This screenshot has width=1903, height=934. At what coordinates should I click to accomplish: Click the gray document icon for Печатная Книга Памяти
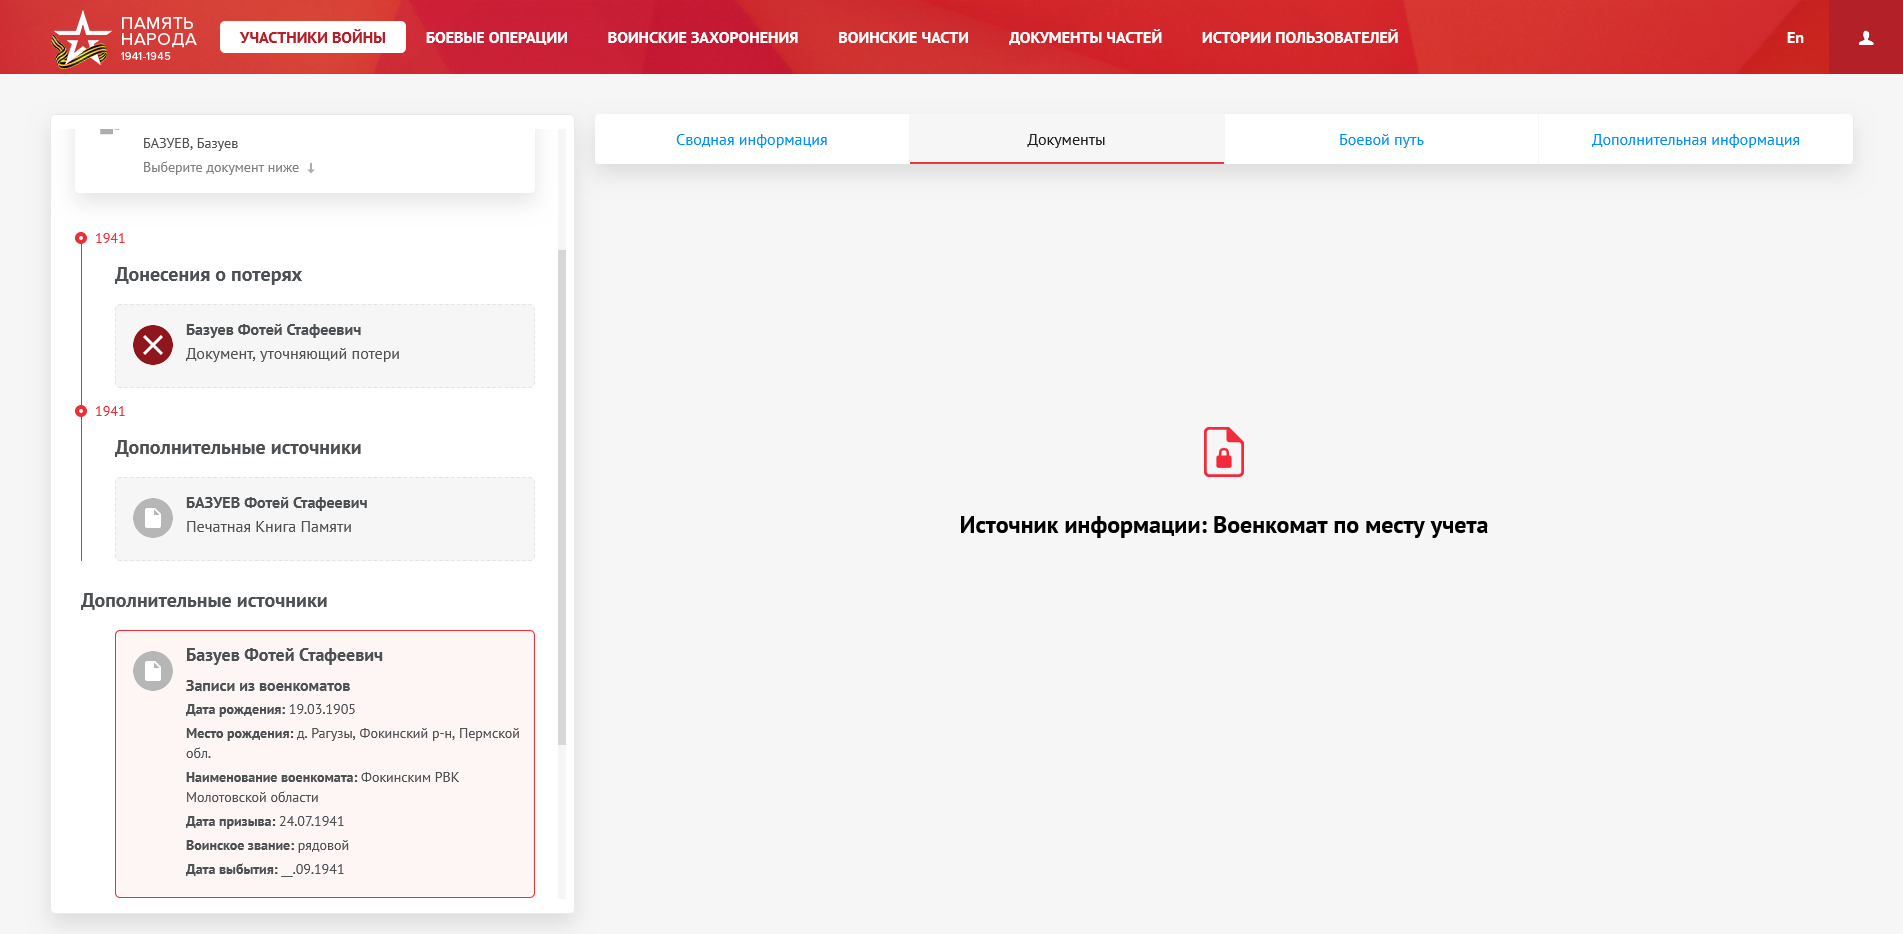point(153,518)
